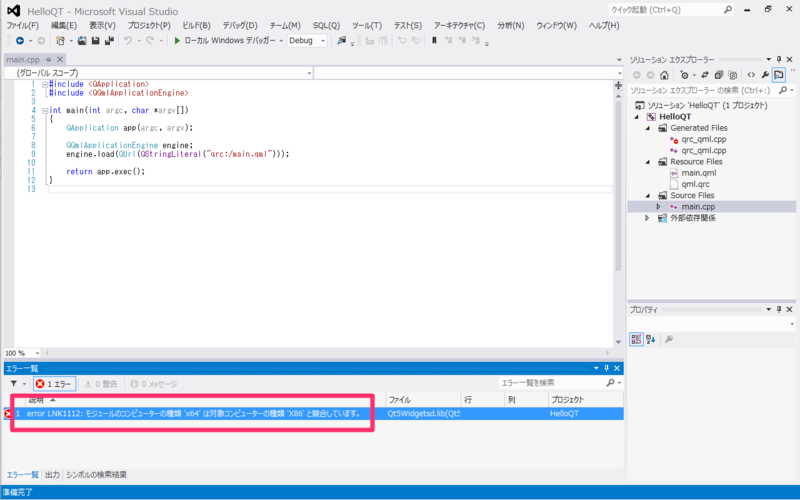
Task: Open the ファイル(F) menu
Action: point(22,25)
